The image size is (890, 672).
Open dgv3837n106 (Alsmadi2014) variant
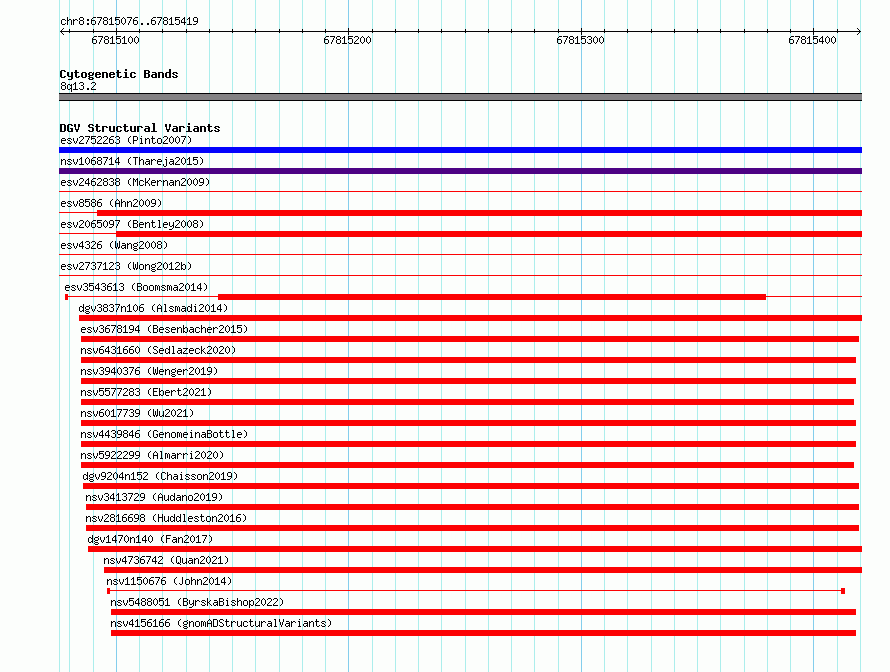(x=153, y=308)
